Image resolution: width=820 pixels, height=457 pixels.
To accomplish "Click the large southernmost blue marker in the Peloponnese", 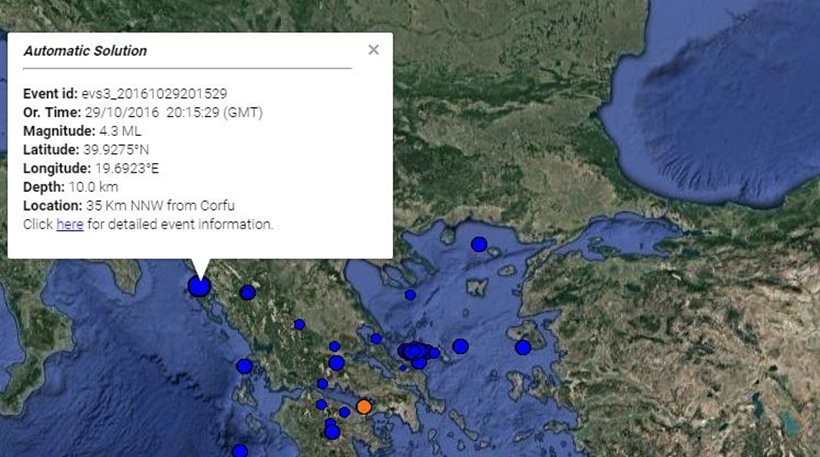I will click(x=332, y=432).
